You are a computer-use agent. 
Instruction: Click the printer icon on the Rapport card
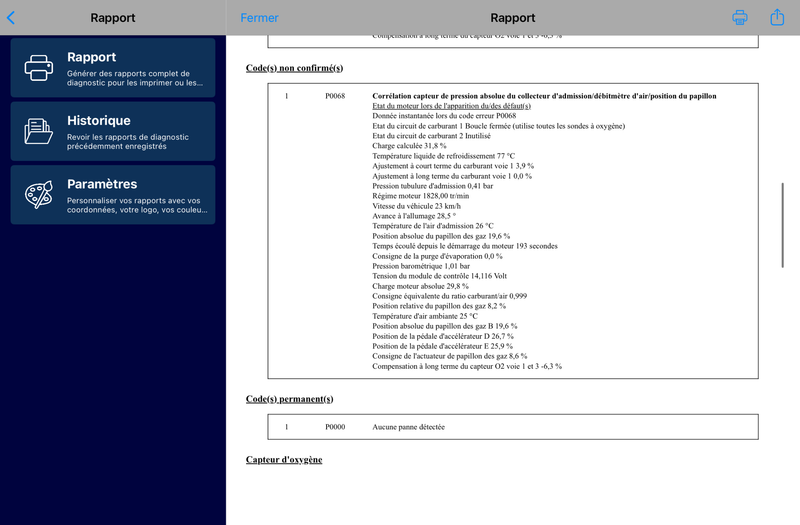(39, 68)
